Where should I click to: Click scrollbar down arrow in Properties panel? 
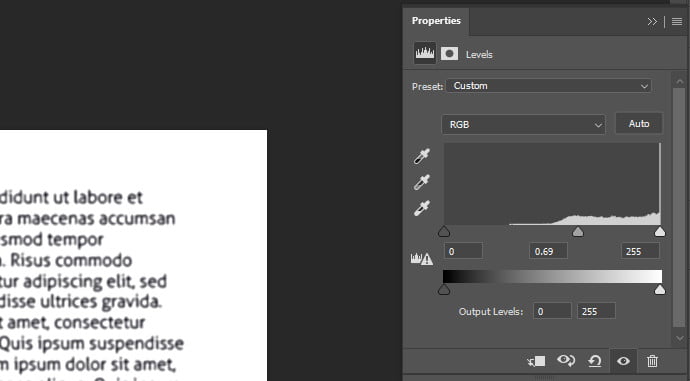click(679, 338)
